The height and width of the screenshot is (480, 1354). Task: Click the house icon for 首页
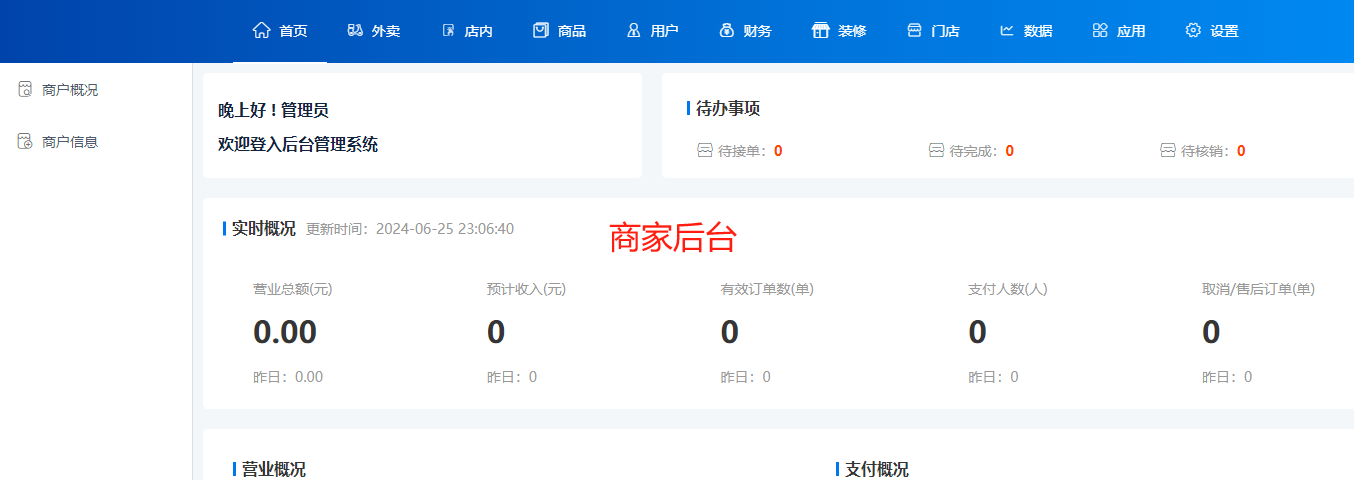coord(262,30)
